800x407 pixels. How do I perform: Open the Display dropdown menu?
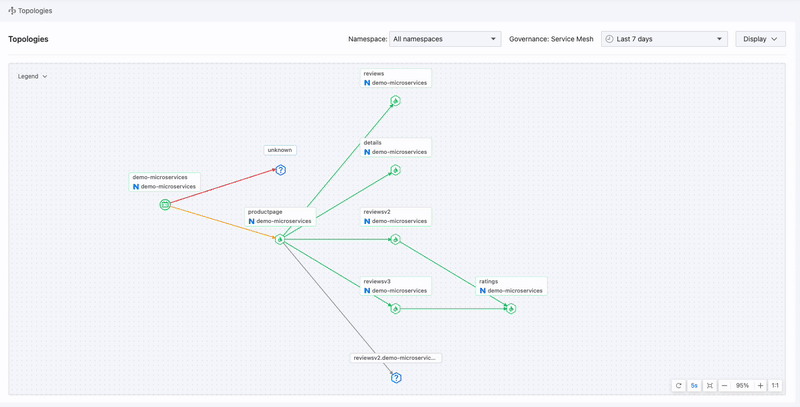click(760, 39)
